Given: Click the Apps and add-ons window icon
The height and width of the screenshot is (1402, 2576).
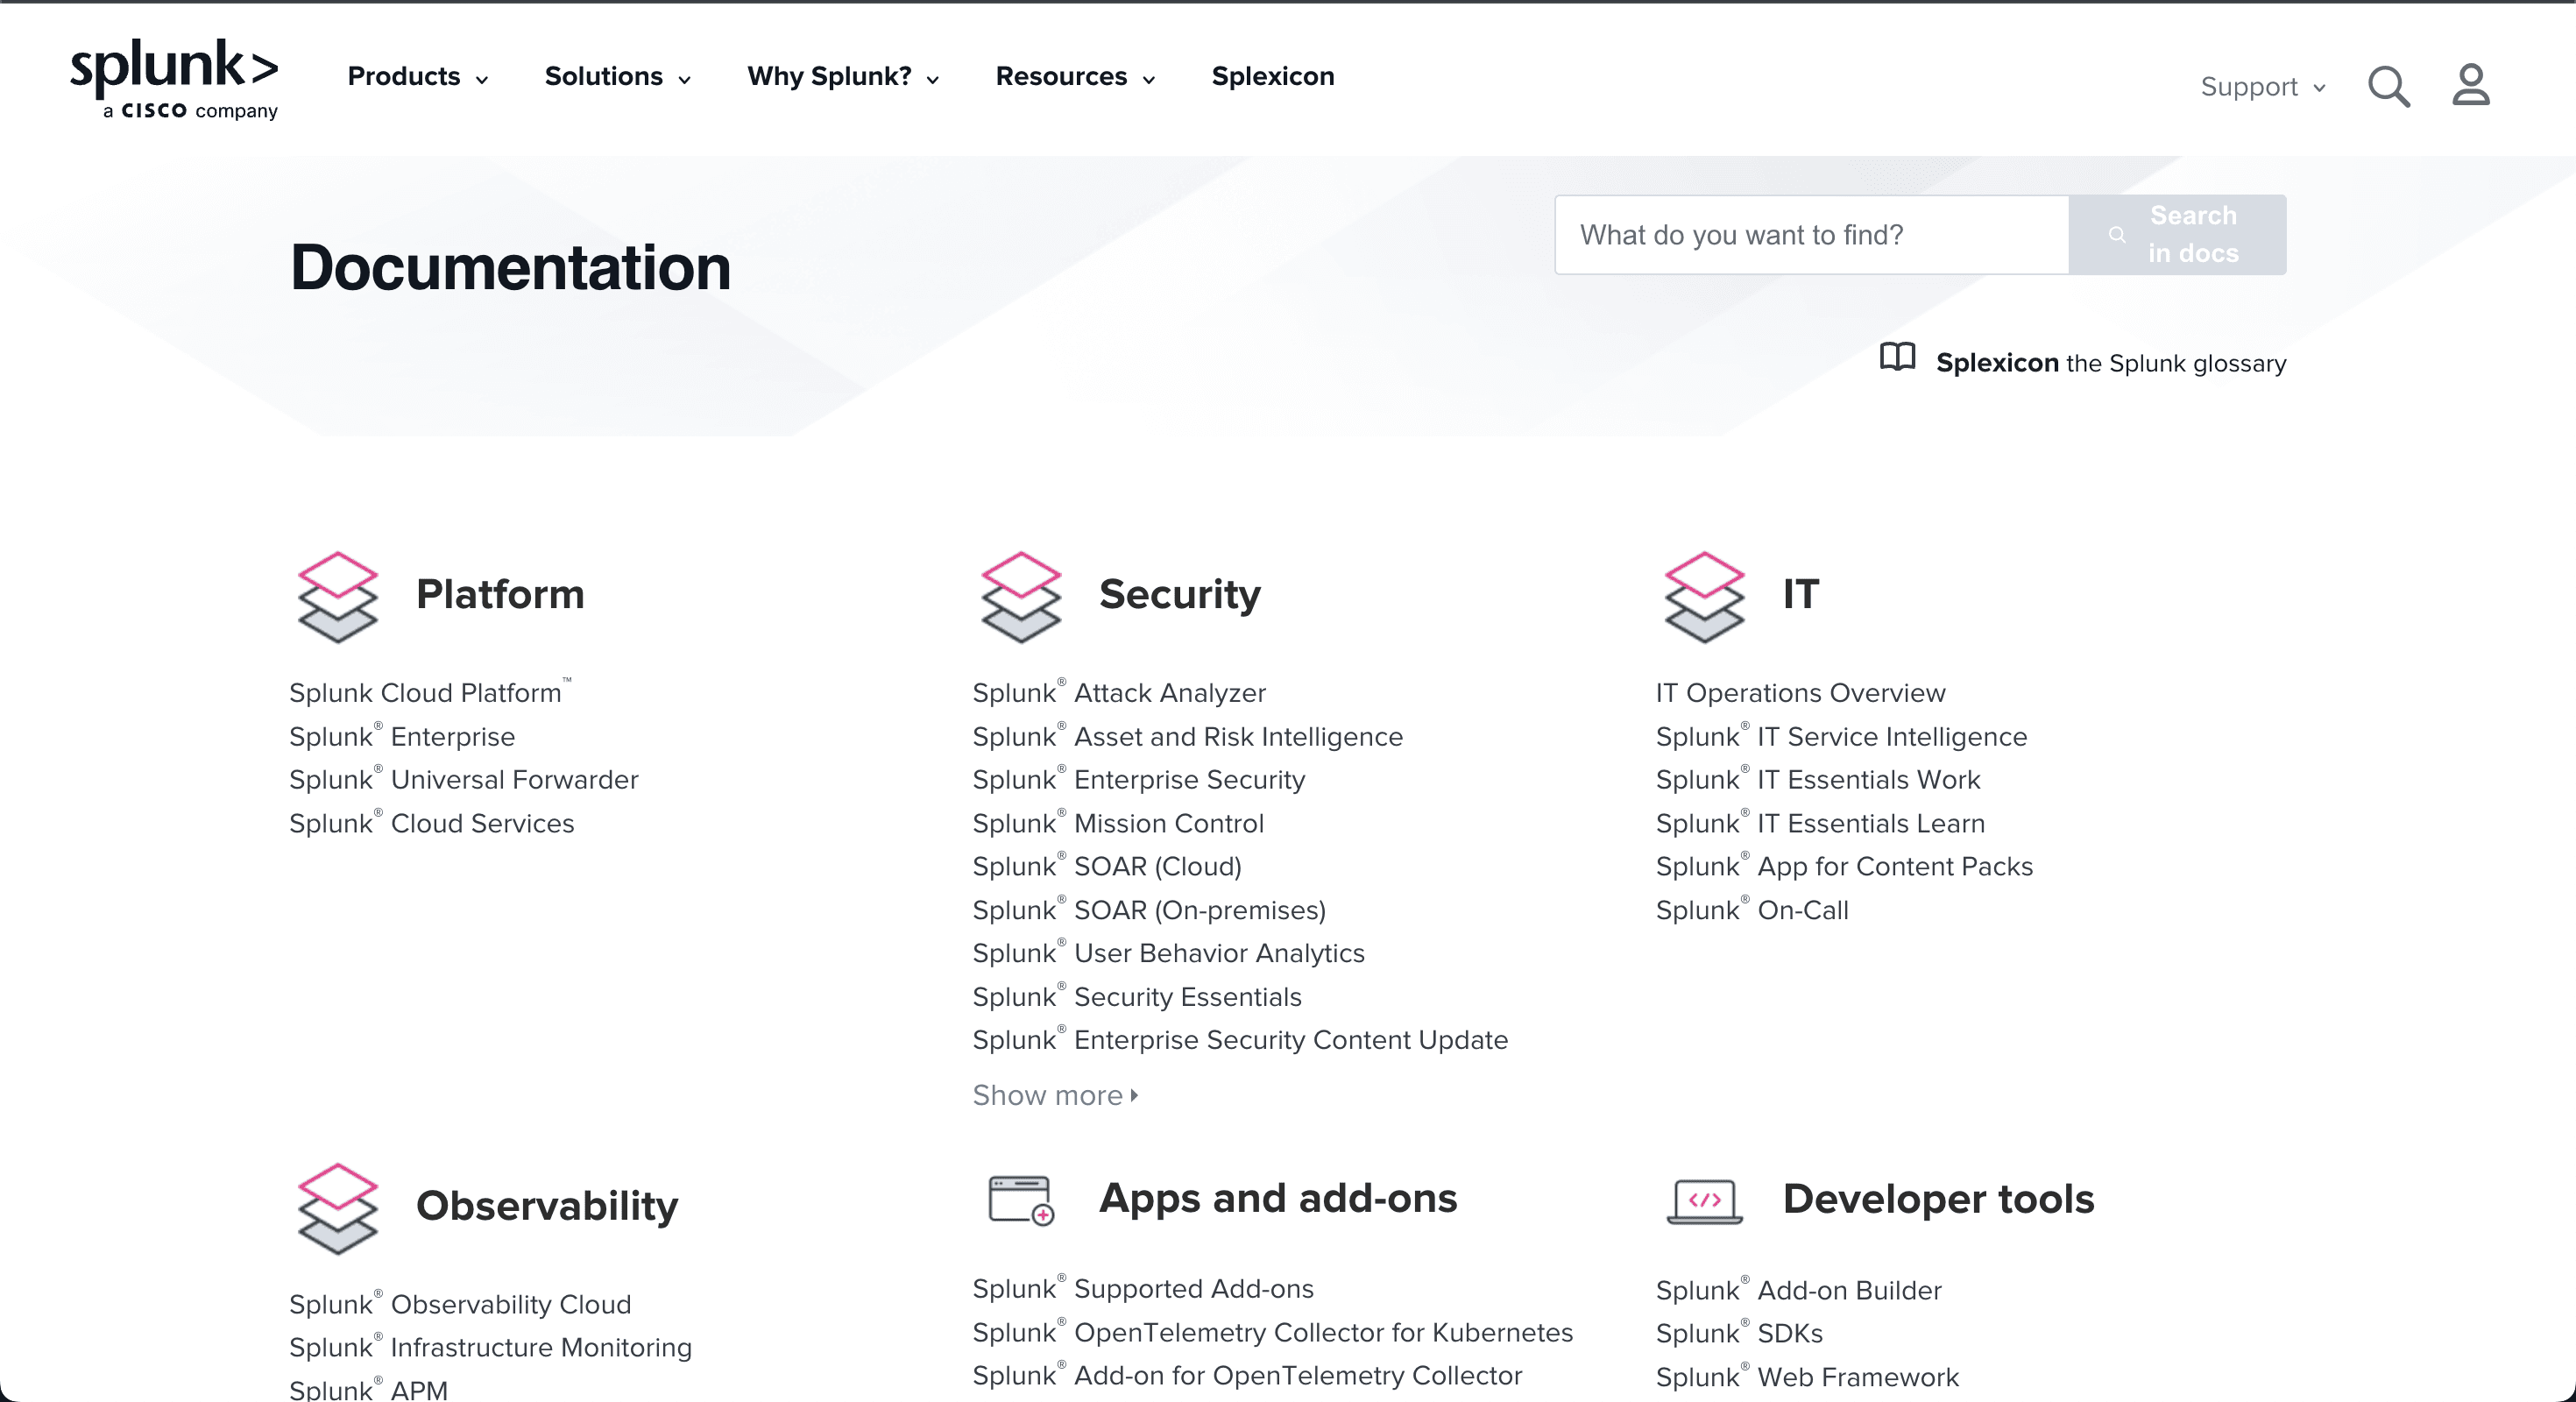Looking at the screenshot, I should click(1020, 1199).
